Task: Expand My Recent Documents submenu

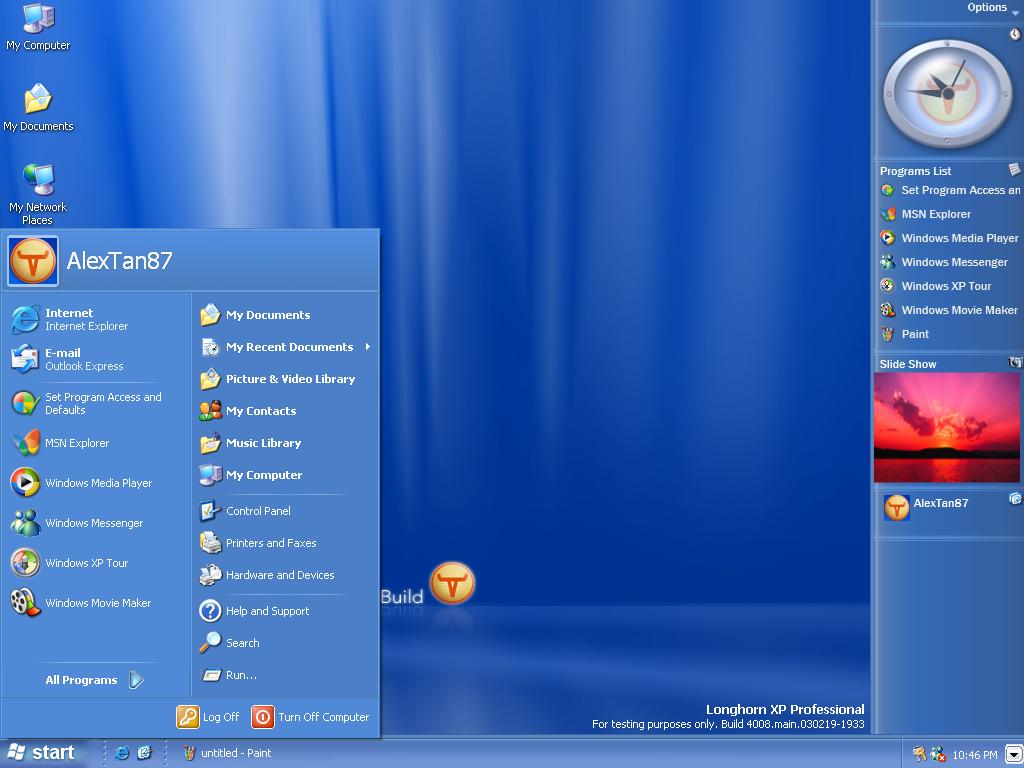Action: click(x=285, y=347)
